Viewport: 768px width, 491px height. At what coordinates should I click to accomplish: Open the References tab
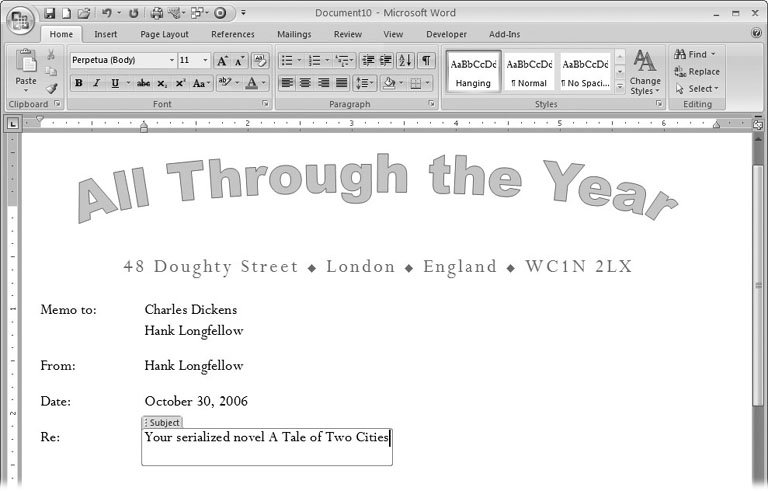point(233,34)
